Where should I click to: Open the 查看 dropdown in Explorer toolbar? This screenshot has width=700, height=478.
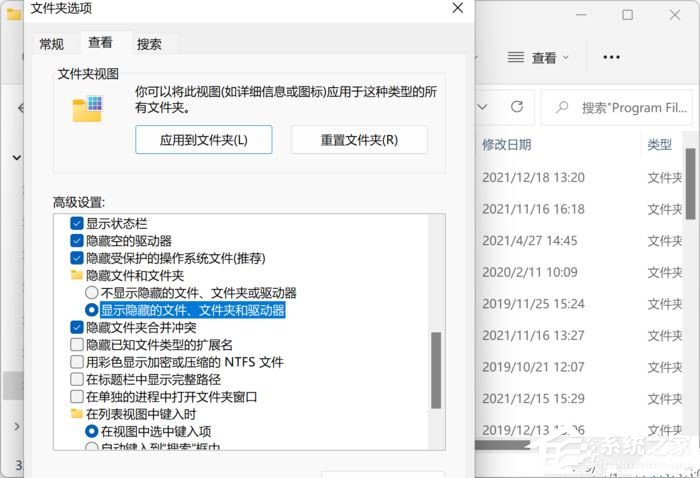click(538, 58)
